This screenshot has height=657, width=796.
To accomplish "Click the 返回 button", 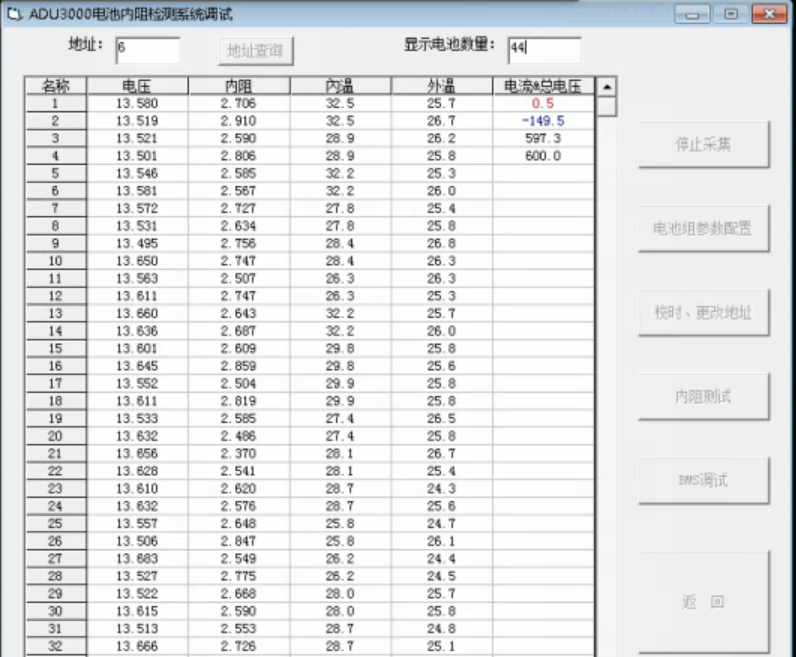I will click(x=703, y=602).
